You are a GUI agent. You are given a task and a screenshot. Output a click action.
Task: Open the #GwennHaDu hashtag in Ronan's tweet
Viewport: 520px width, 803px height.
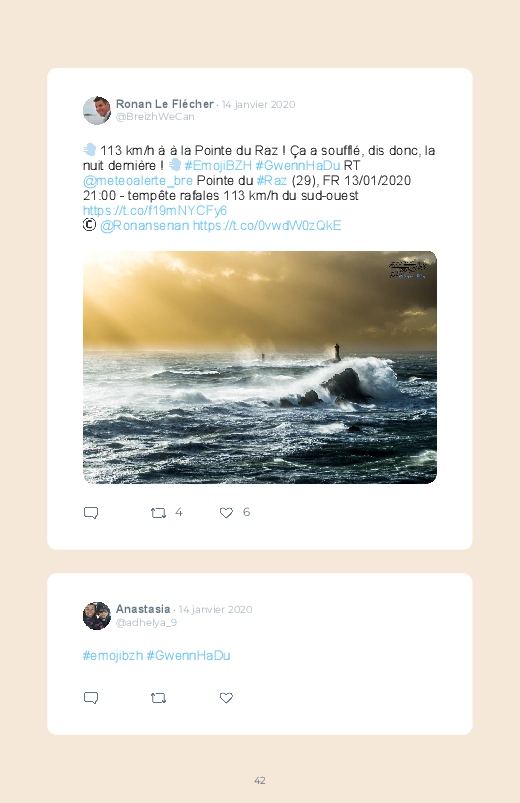point(298,165)
